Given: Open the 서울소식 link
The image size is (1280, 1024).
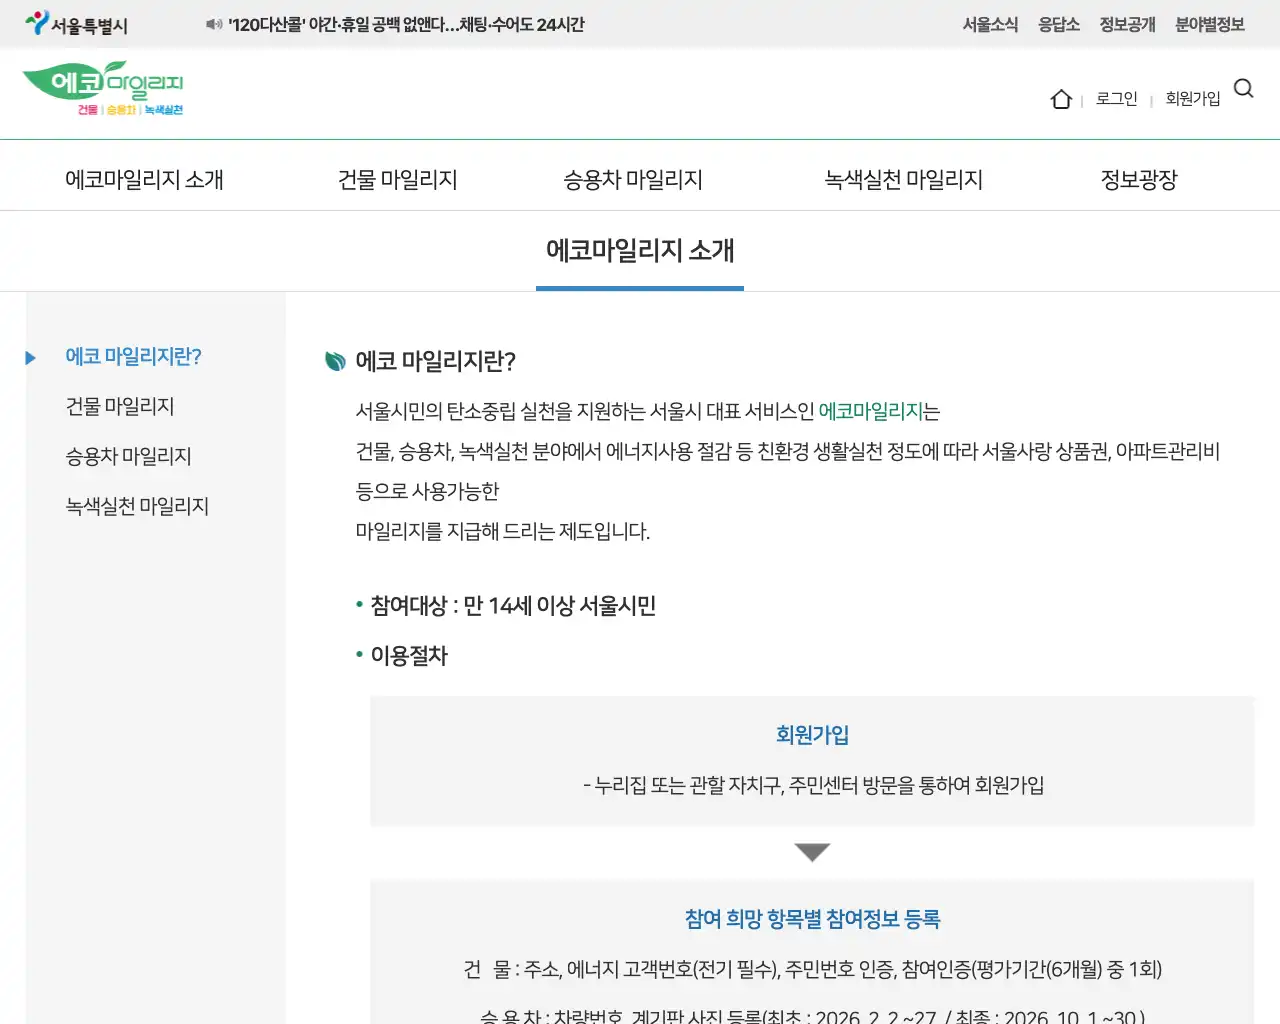Looking at the screenshot, I should click(990, 24).
